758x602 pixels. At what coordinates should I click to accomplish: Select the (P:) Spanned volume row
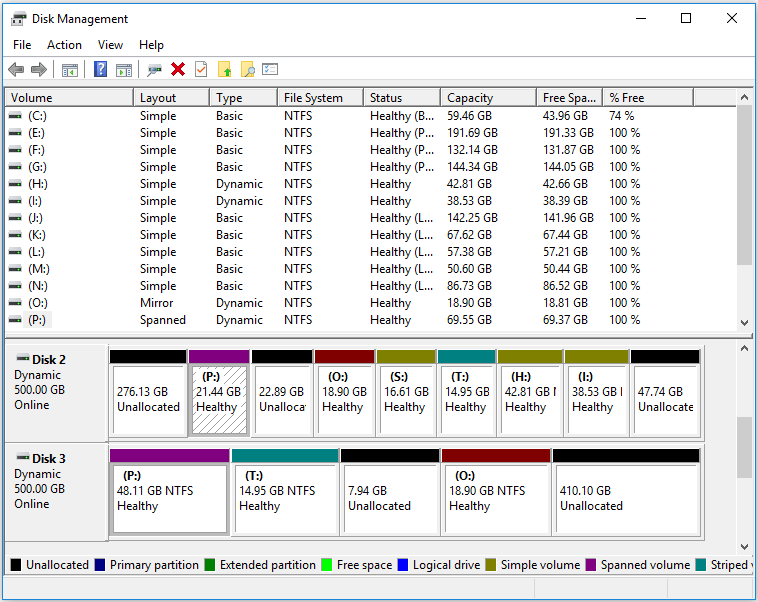tap(371, 320)
